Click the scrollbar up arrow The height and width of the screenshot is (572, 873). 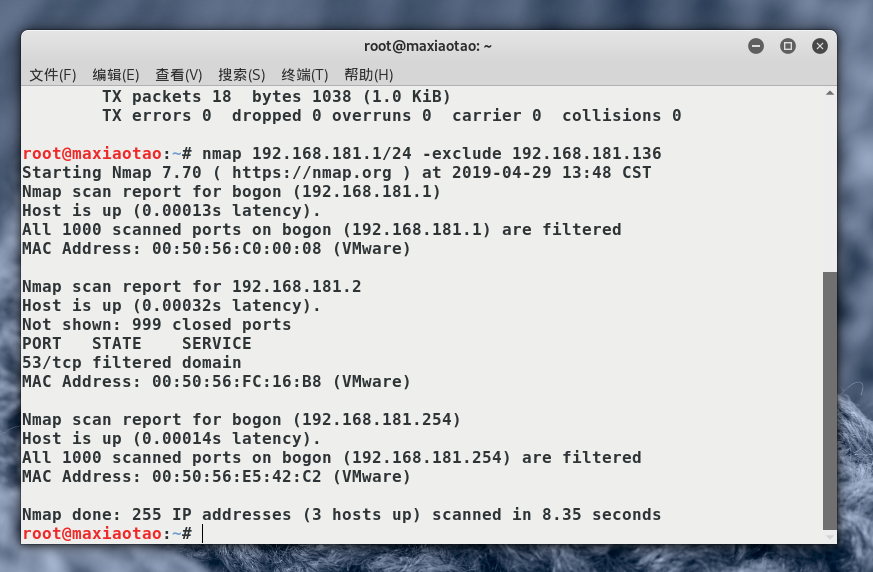(x=830, y=93)
